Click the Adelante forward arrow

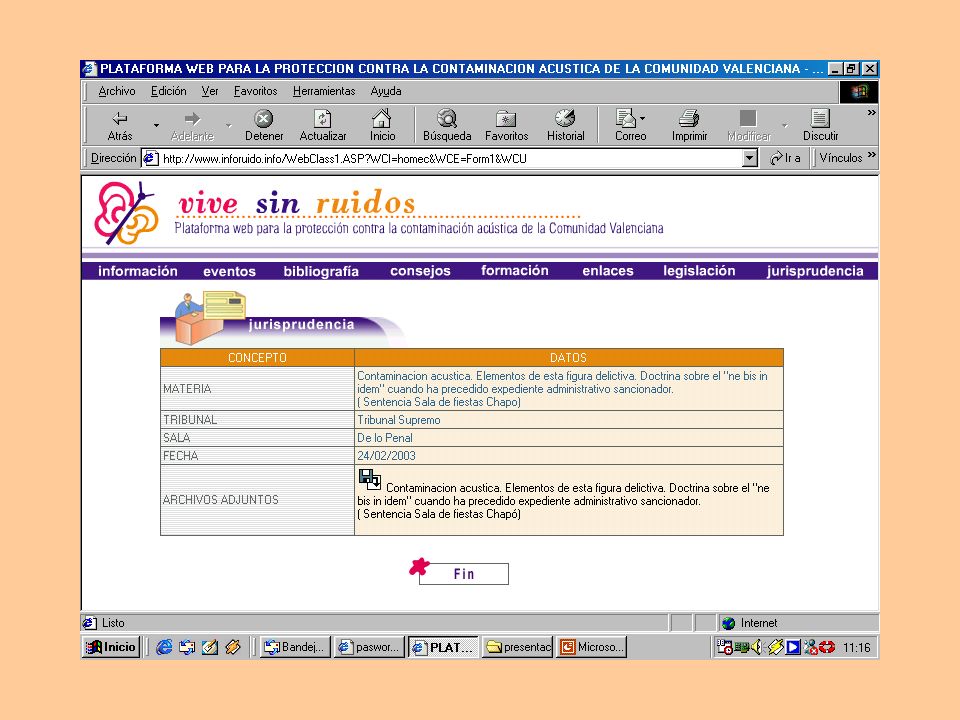192,126
